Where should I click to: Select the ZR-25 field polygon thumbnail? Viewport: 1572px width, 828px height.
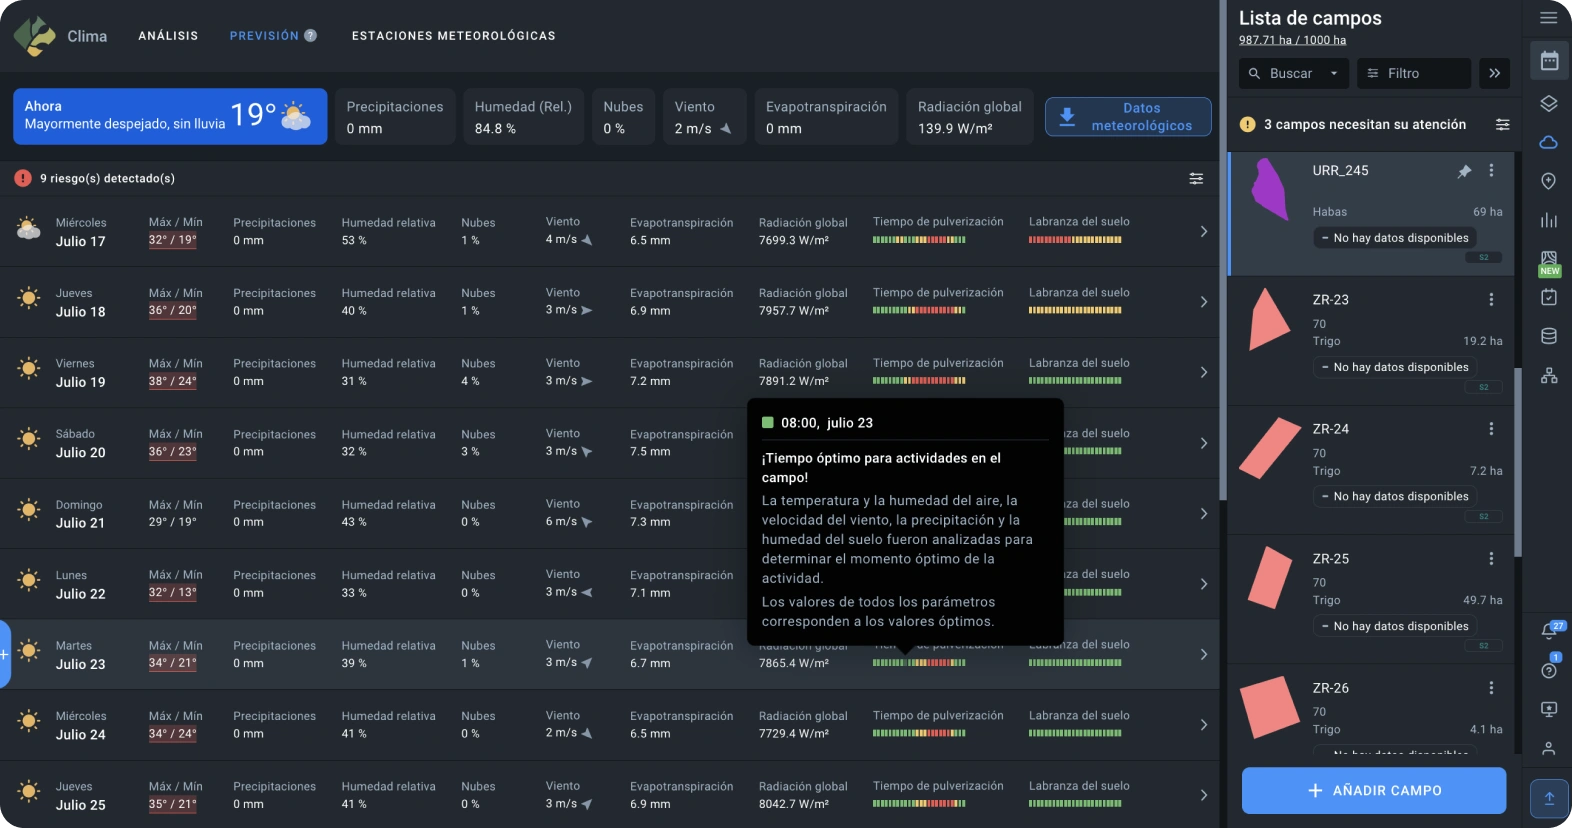point(1270,577)
